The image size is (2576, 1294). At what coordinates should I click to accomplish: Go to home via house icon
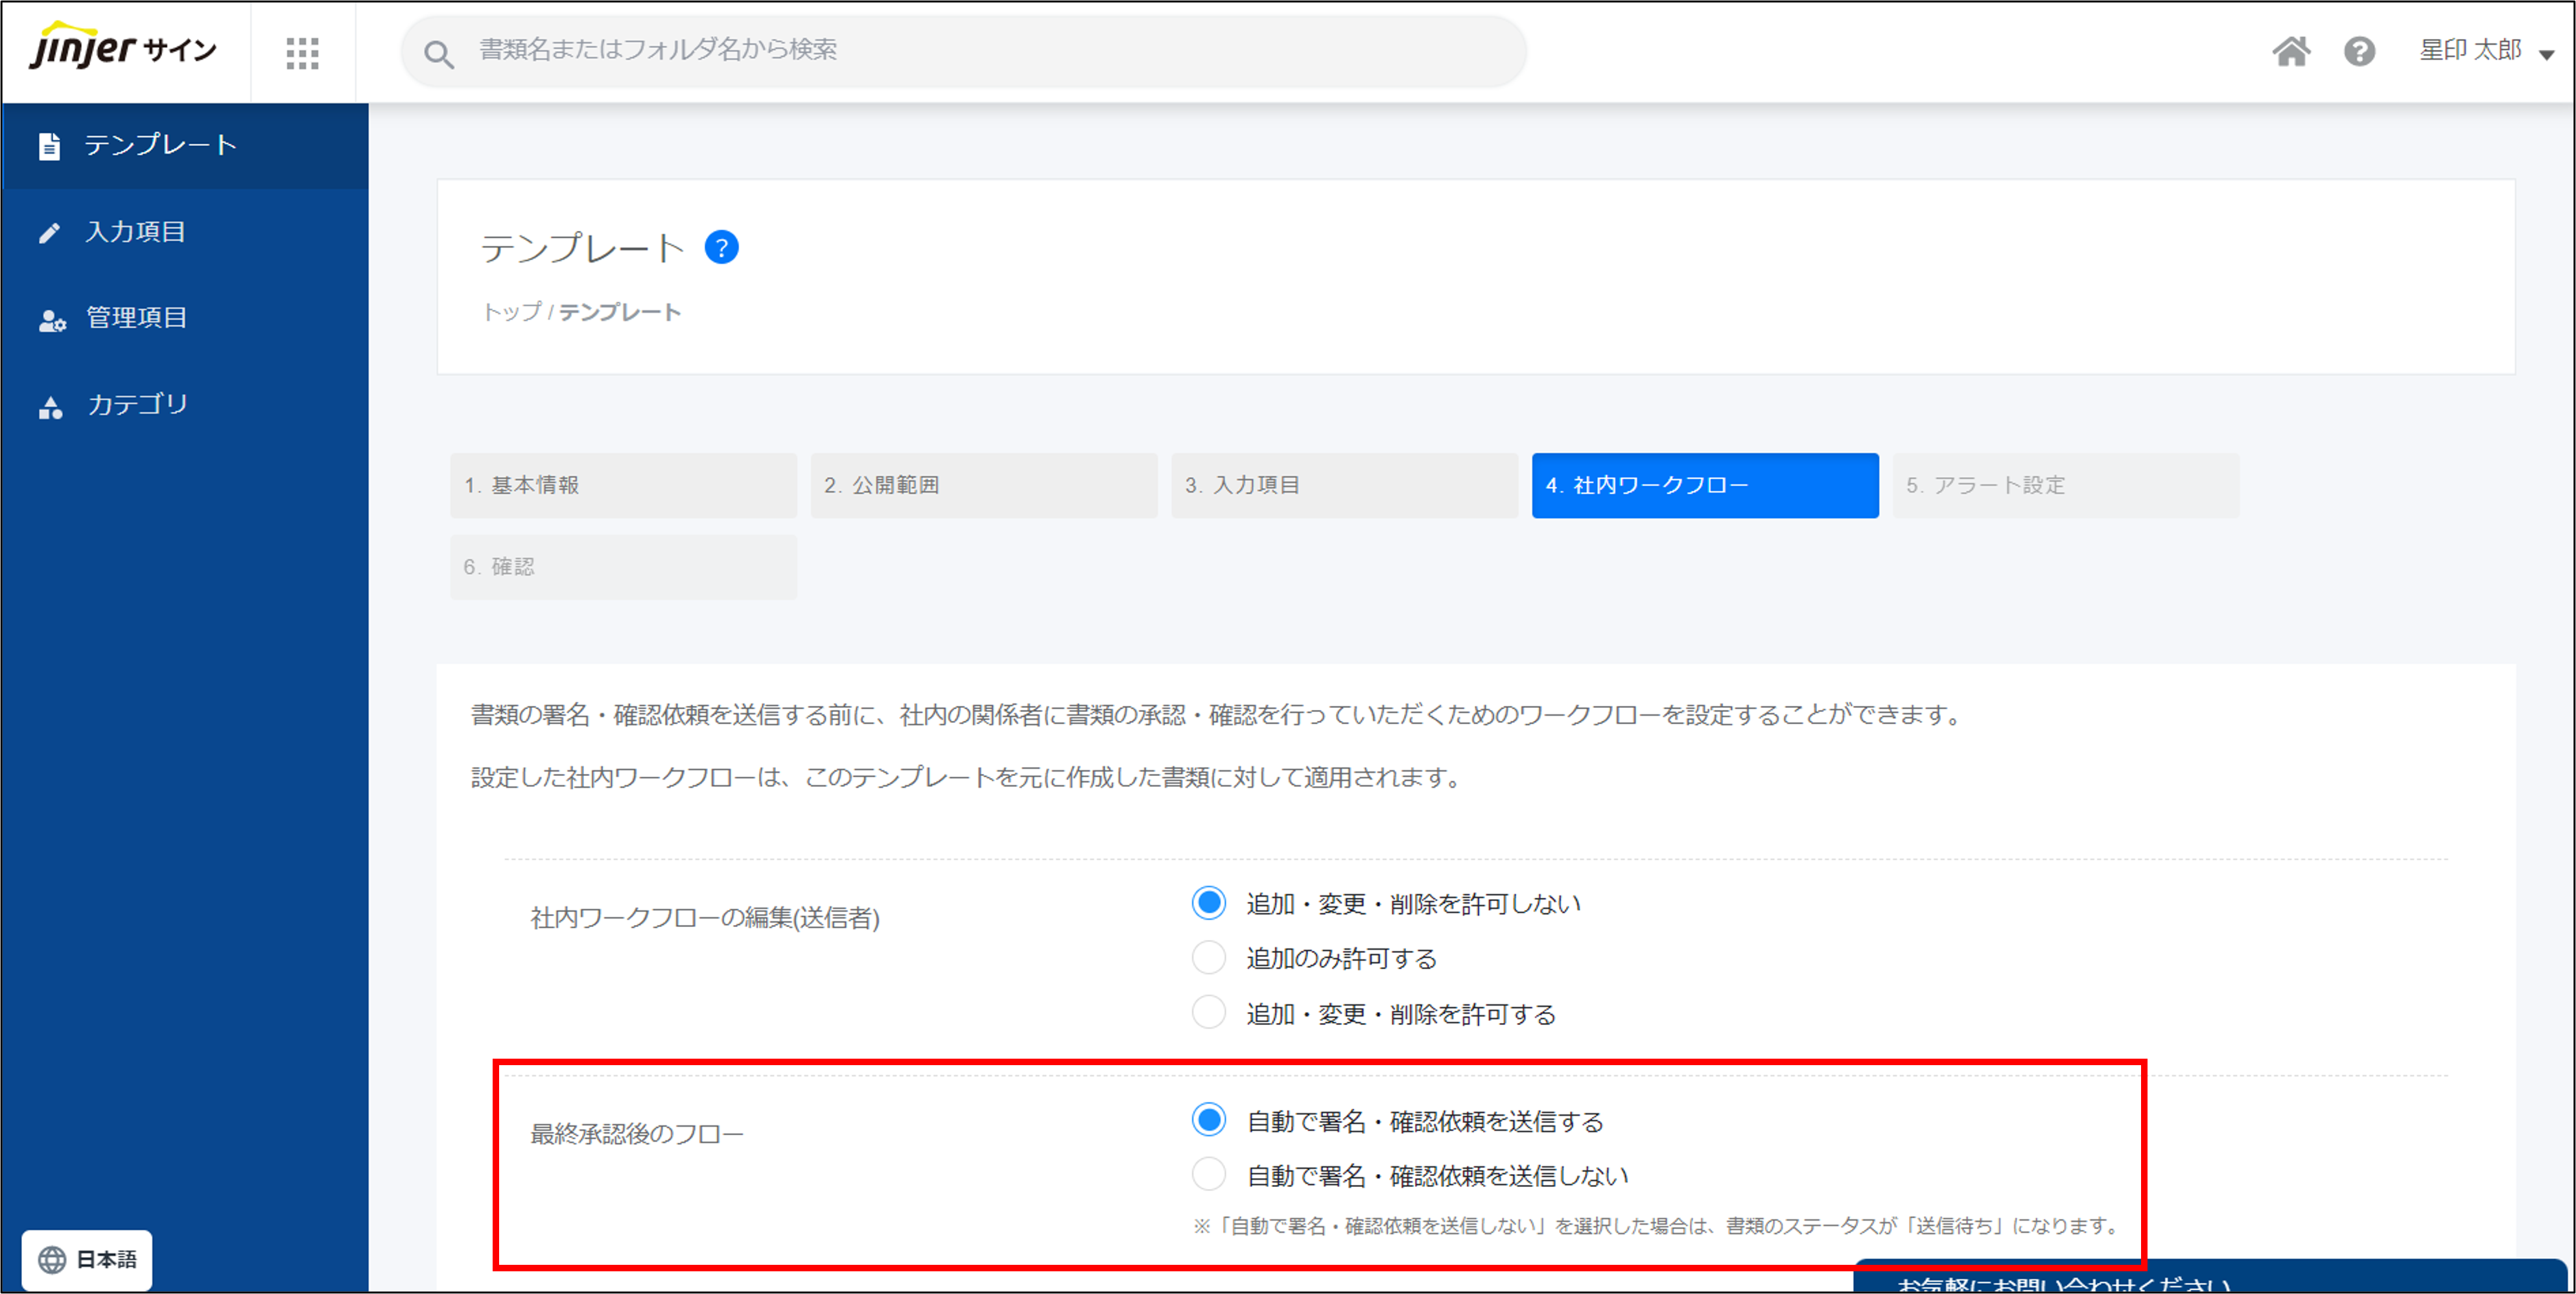(x=2291, y=51)
